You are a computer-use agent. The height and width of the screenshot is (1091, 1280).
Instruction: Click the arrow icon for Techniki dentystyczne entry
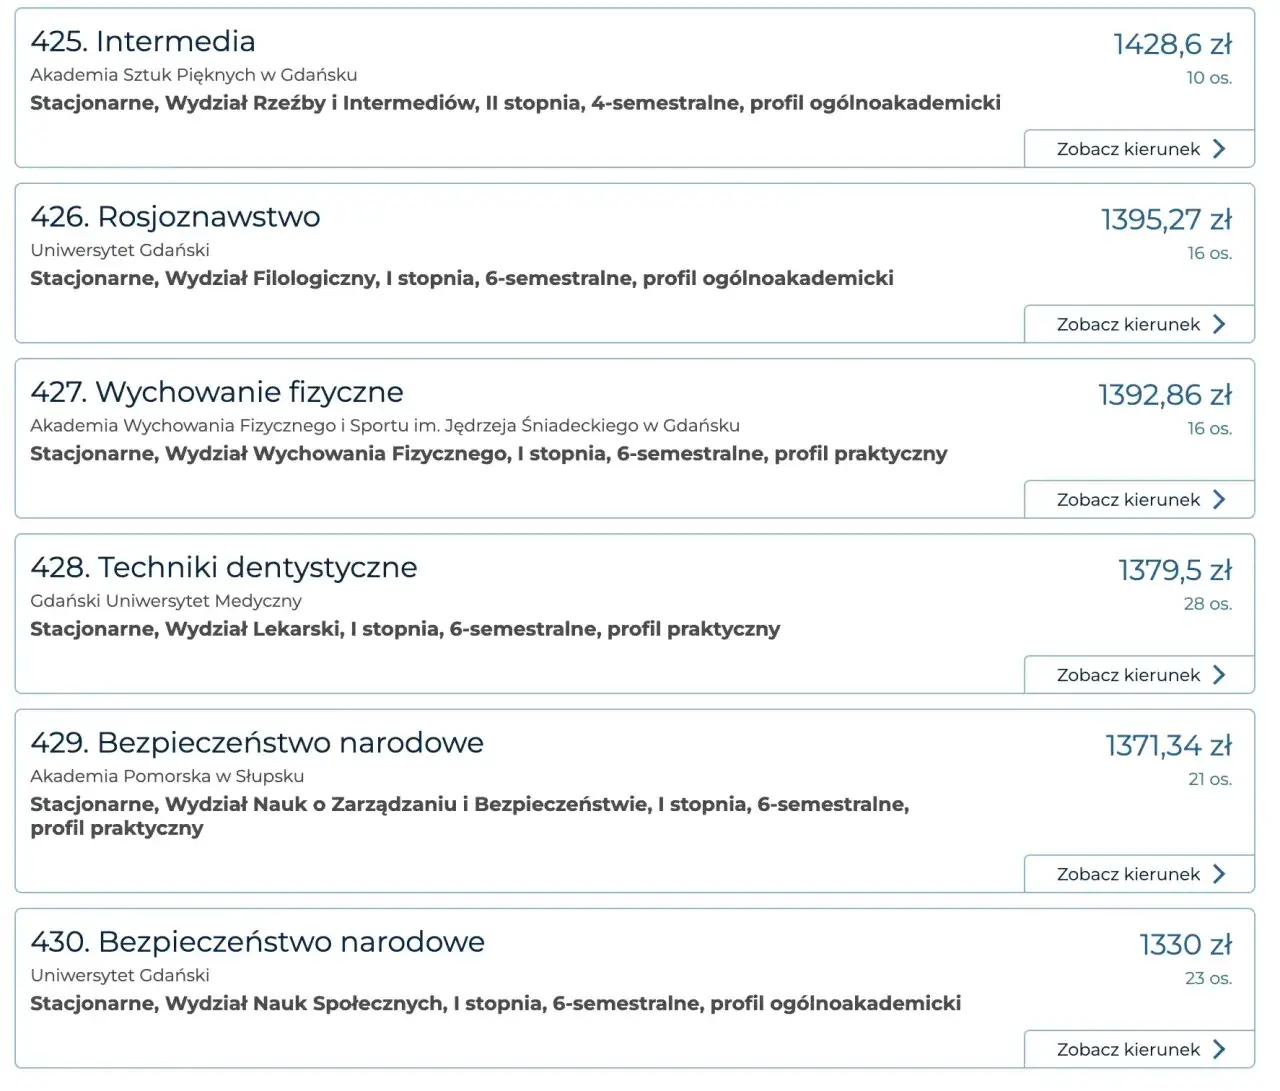click(1219, 674)
